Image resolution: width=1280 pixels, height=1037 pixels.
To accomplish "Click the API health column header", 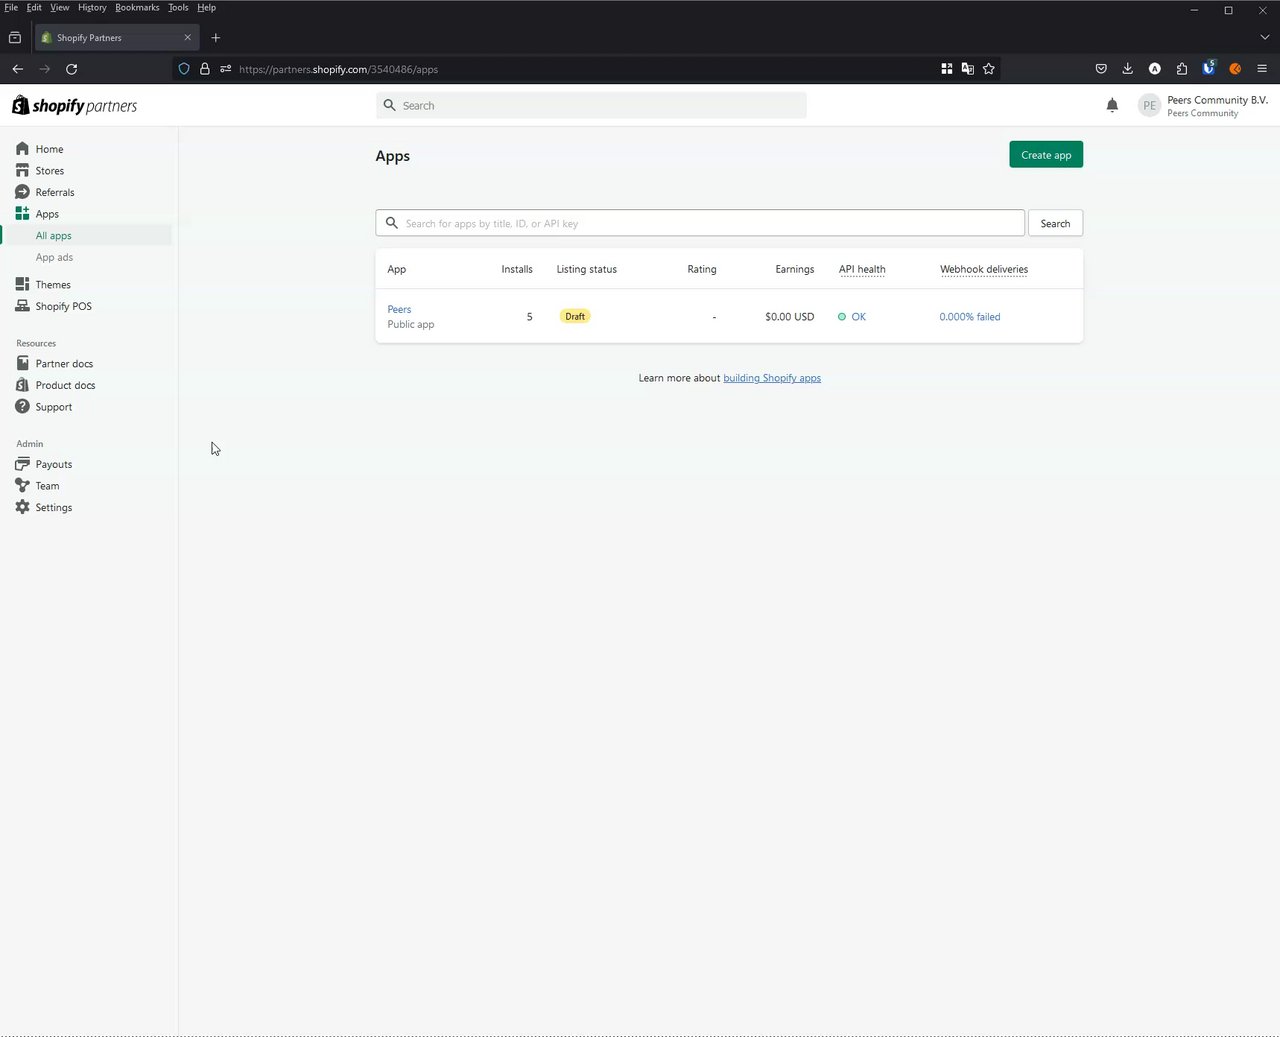I will (x=862, y=269).
